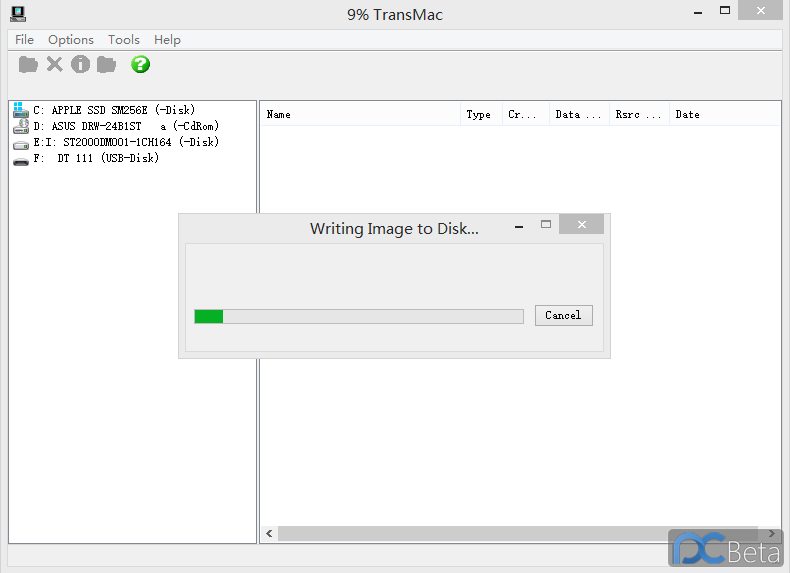The width and height of the screenshot is (790, 573).
Task: Click the E:I: hard disk icon
Action: tap(21, 145)
